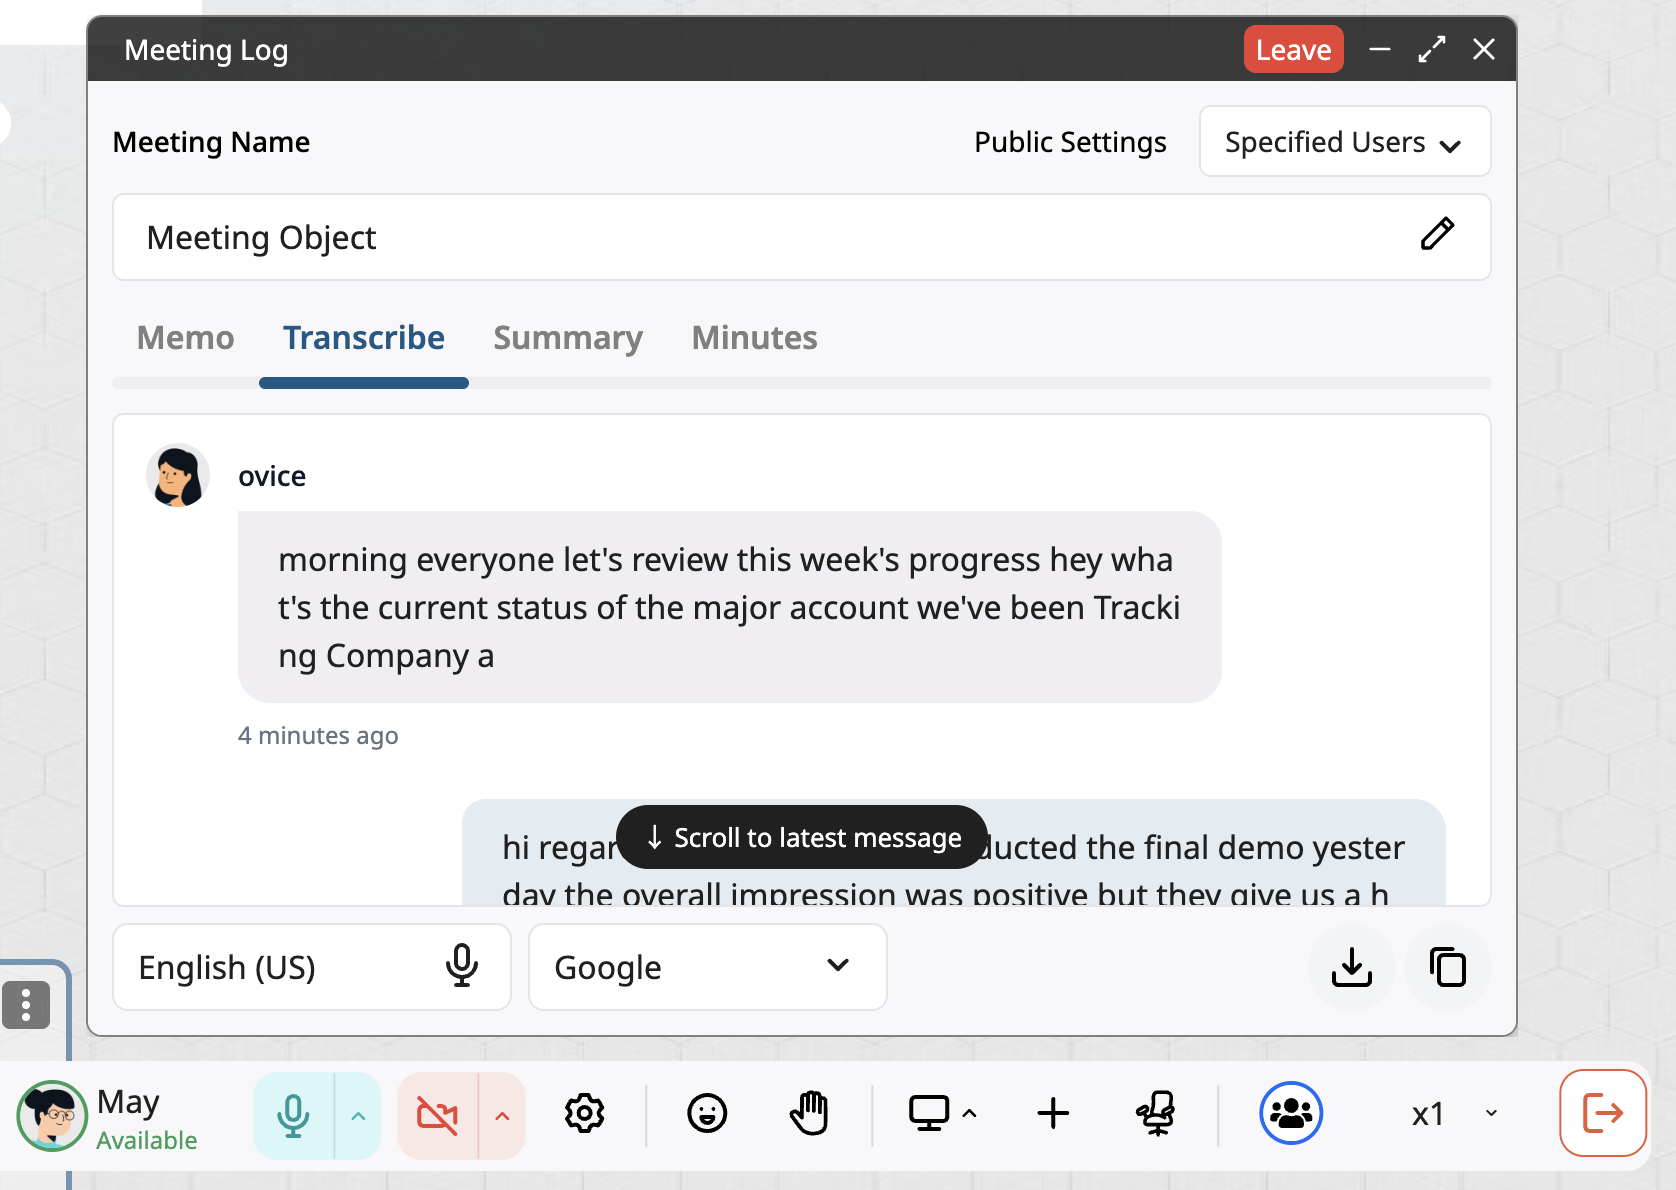Click Scroll to latest message
Screen dimensions: 1676x1190
click(802, 837)
